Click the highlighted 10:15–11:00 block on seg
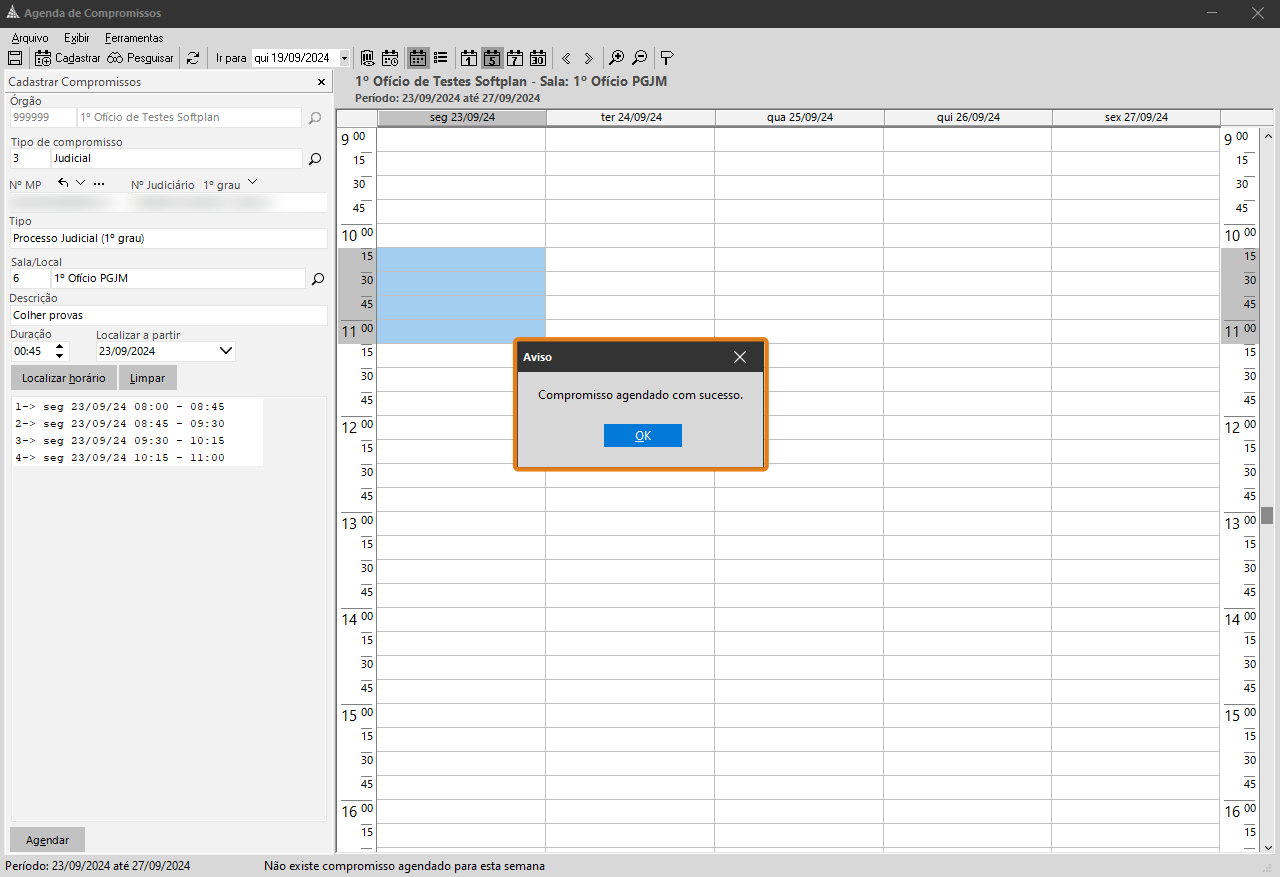The width and height of the screenshot is (1280, 877). click(461, 296)
